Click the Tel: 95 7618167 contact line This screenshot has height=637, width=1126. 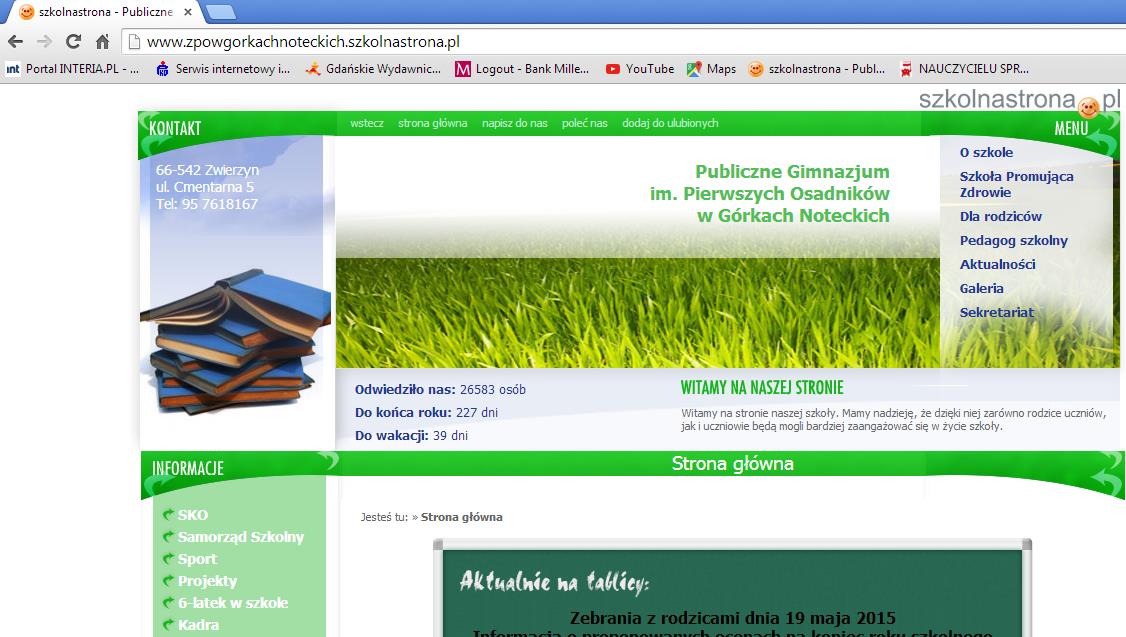(x=207, y=204)
